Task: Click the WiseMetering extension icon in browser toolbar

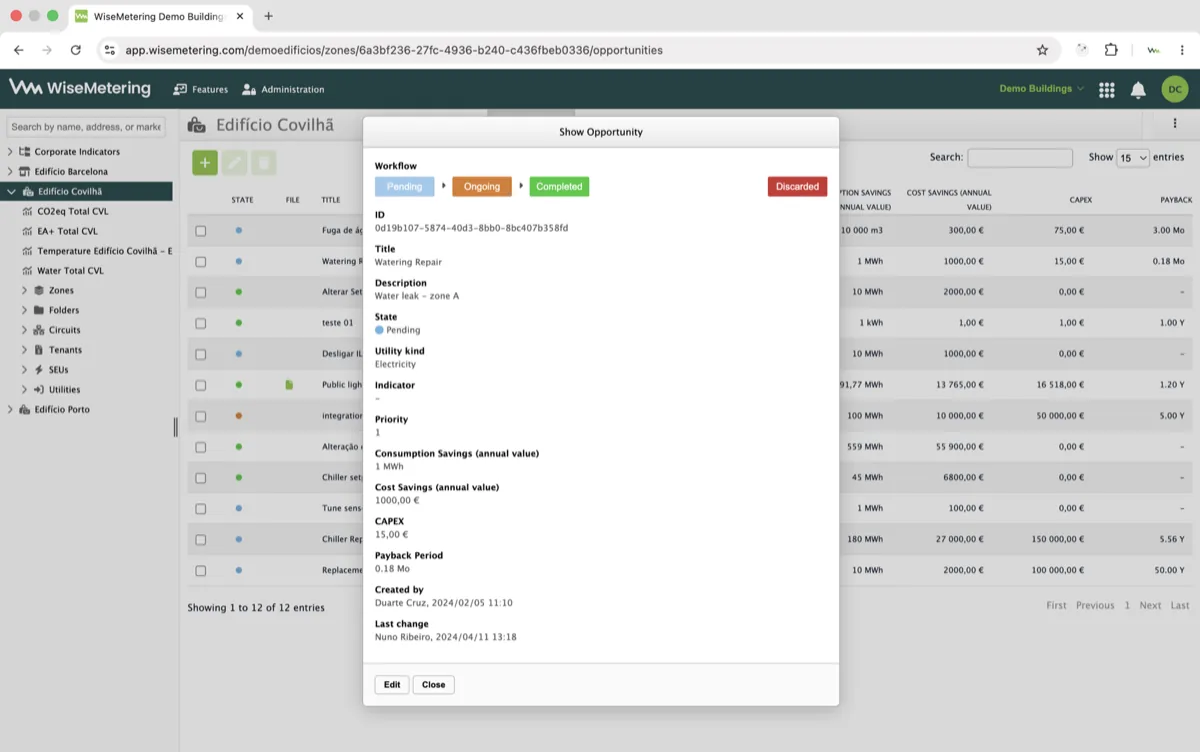Action: [x=1153, y=50]
